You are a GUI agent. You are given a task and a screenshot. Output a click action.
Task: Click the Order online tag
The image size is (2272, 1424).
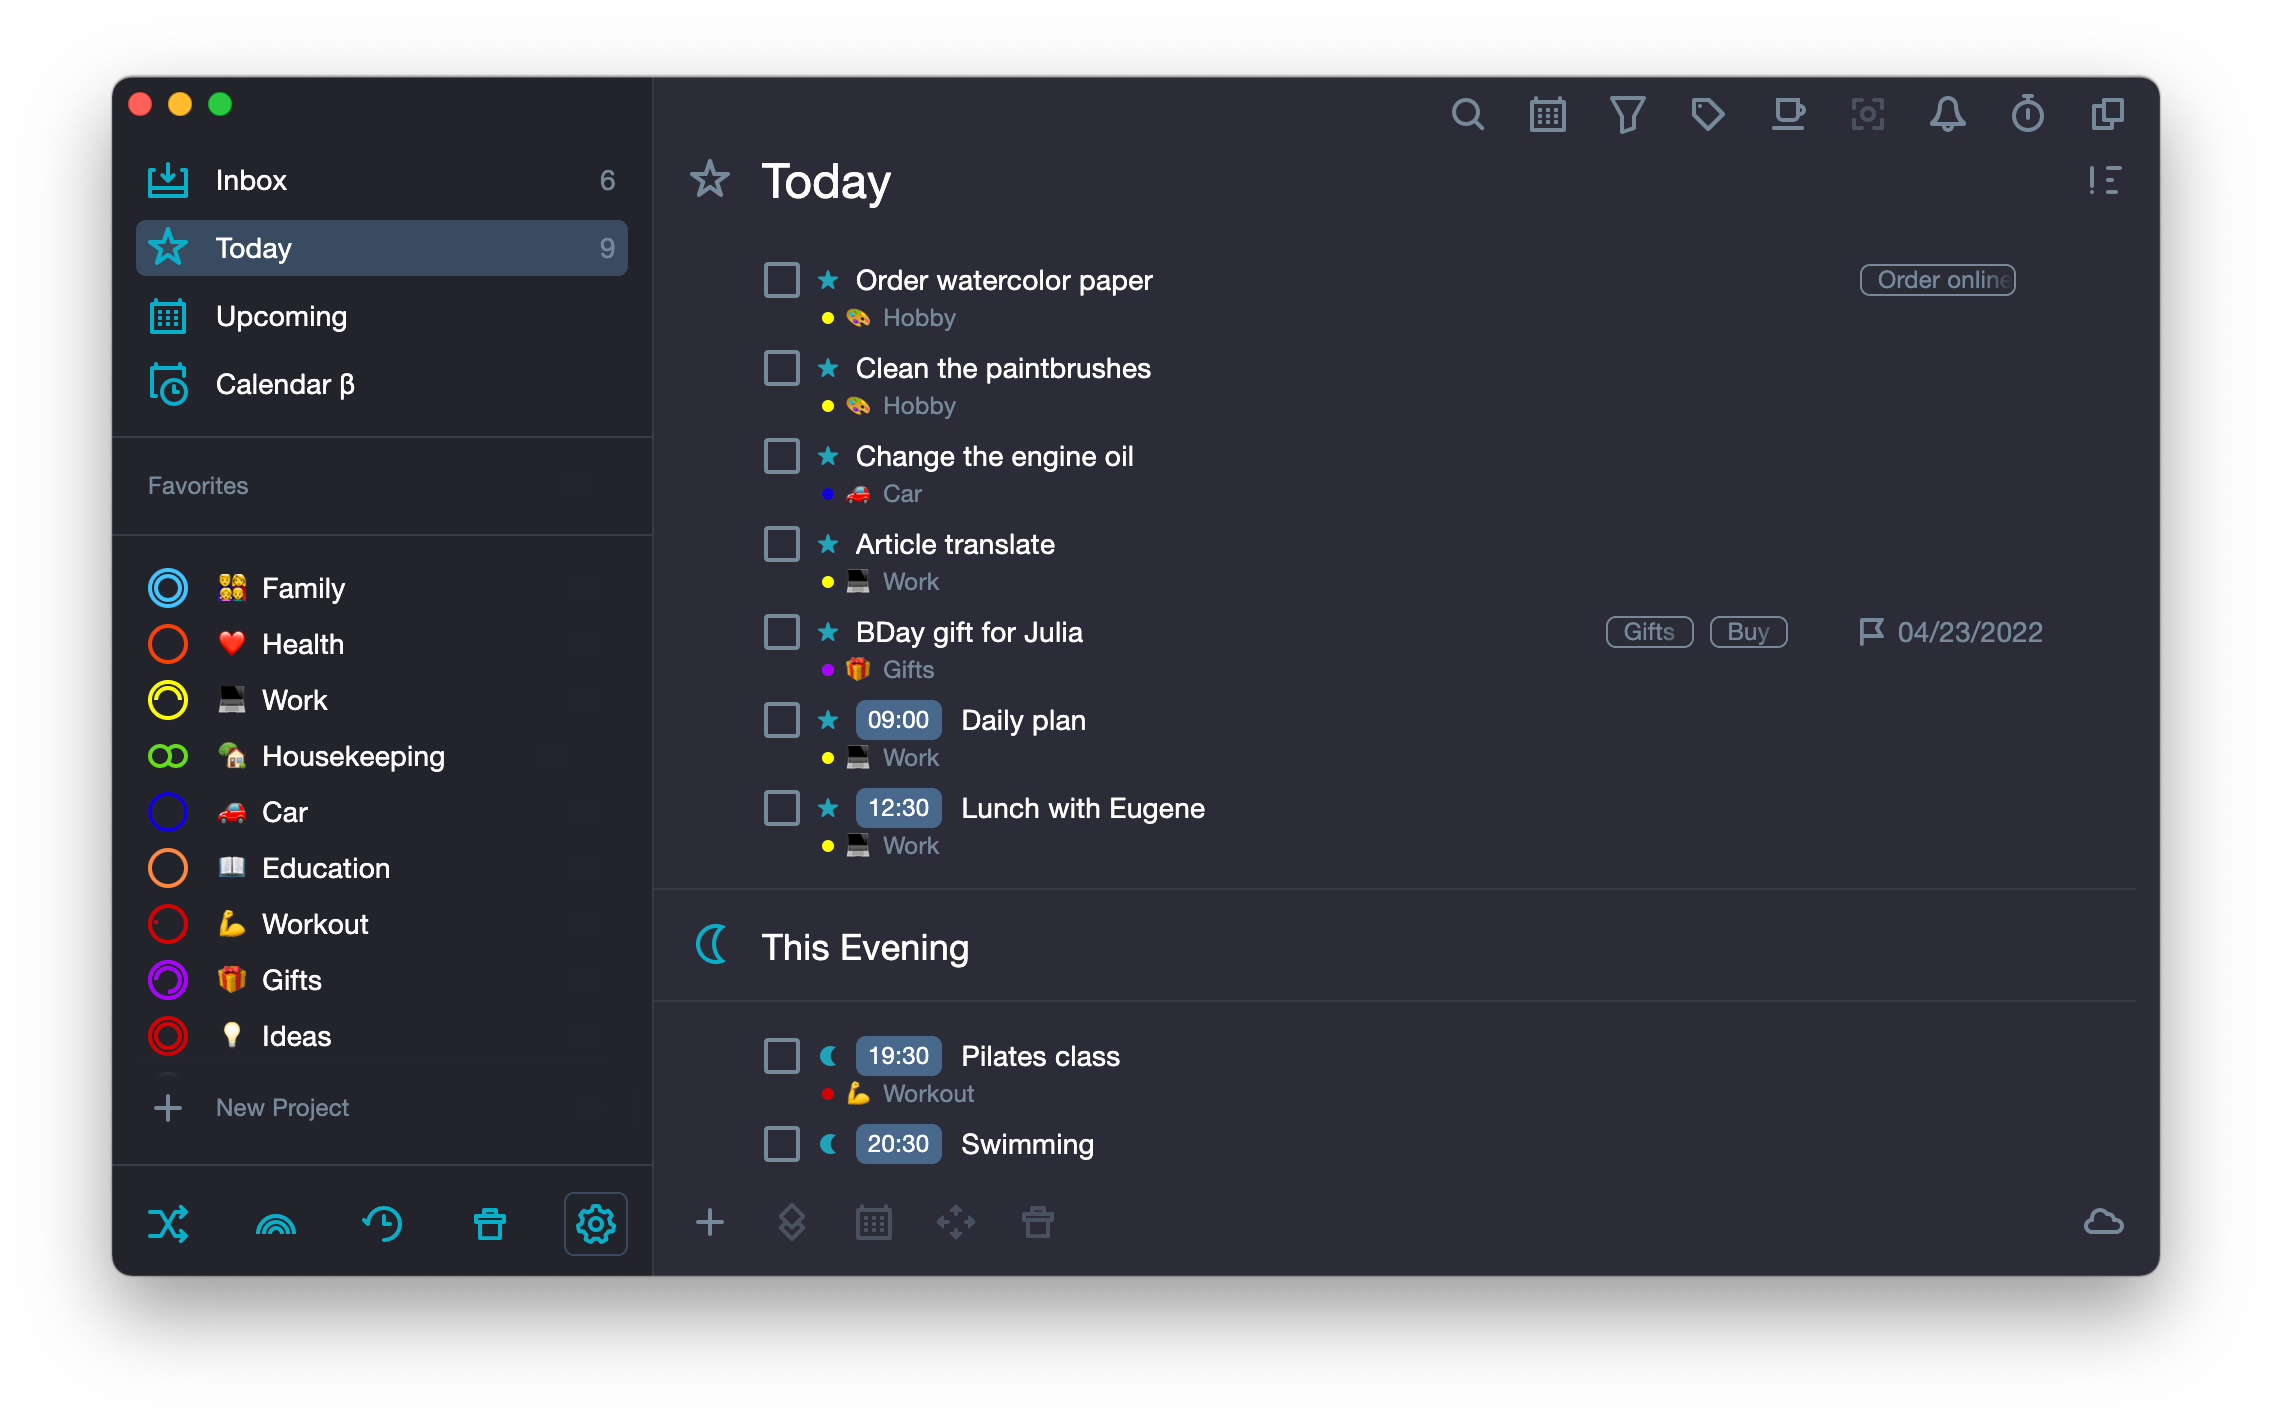tap(1937, 280)
